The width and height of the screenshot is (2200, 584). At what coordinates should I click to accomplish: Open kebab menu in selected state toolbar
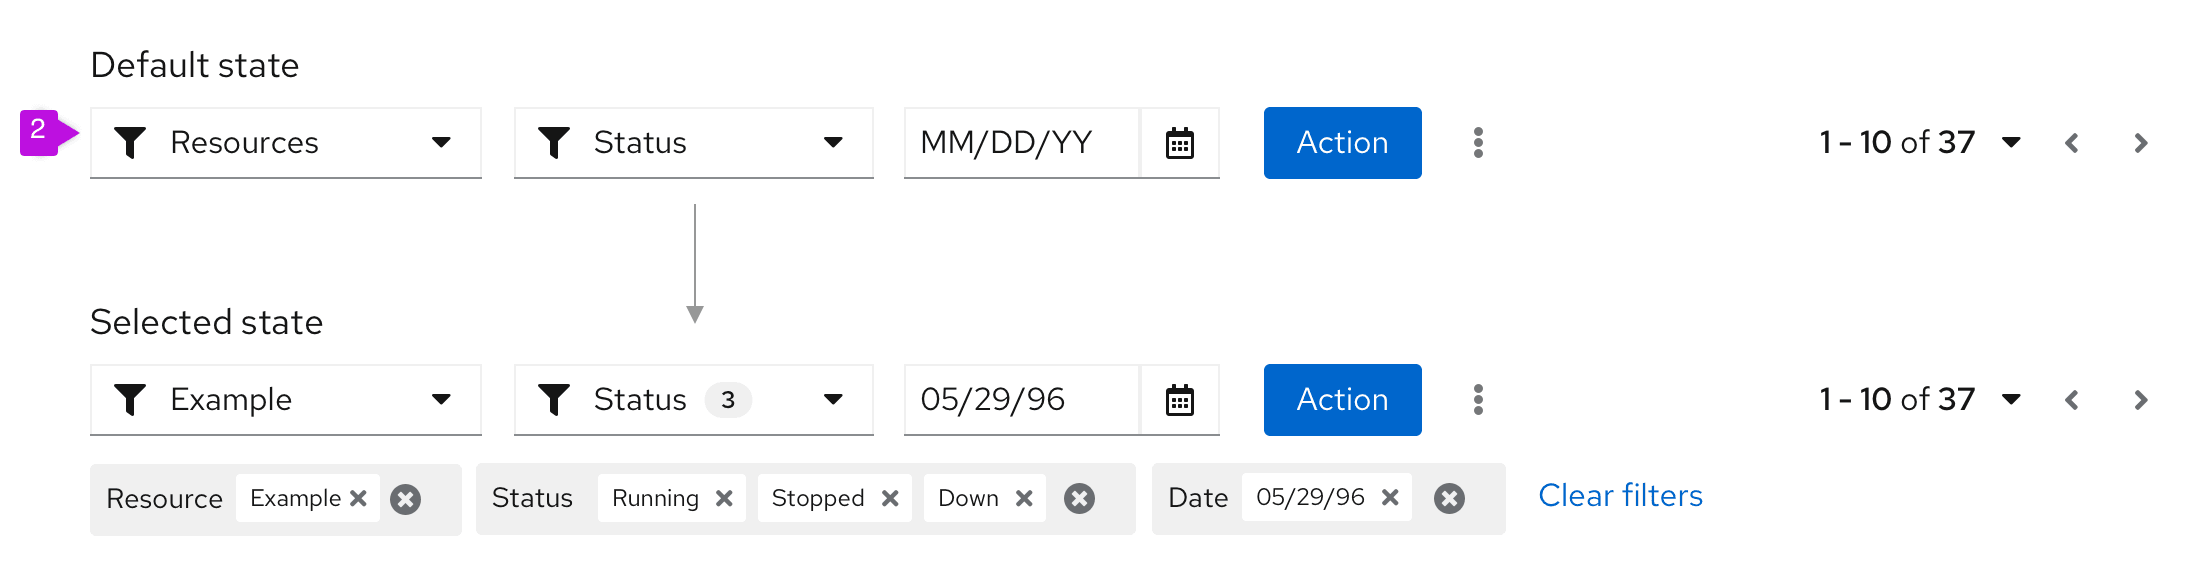(1478, 400)
